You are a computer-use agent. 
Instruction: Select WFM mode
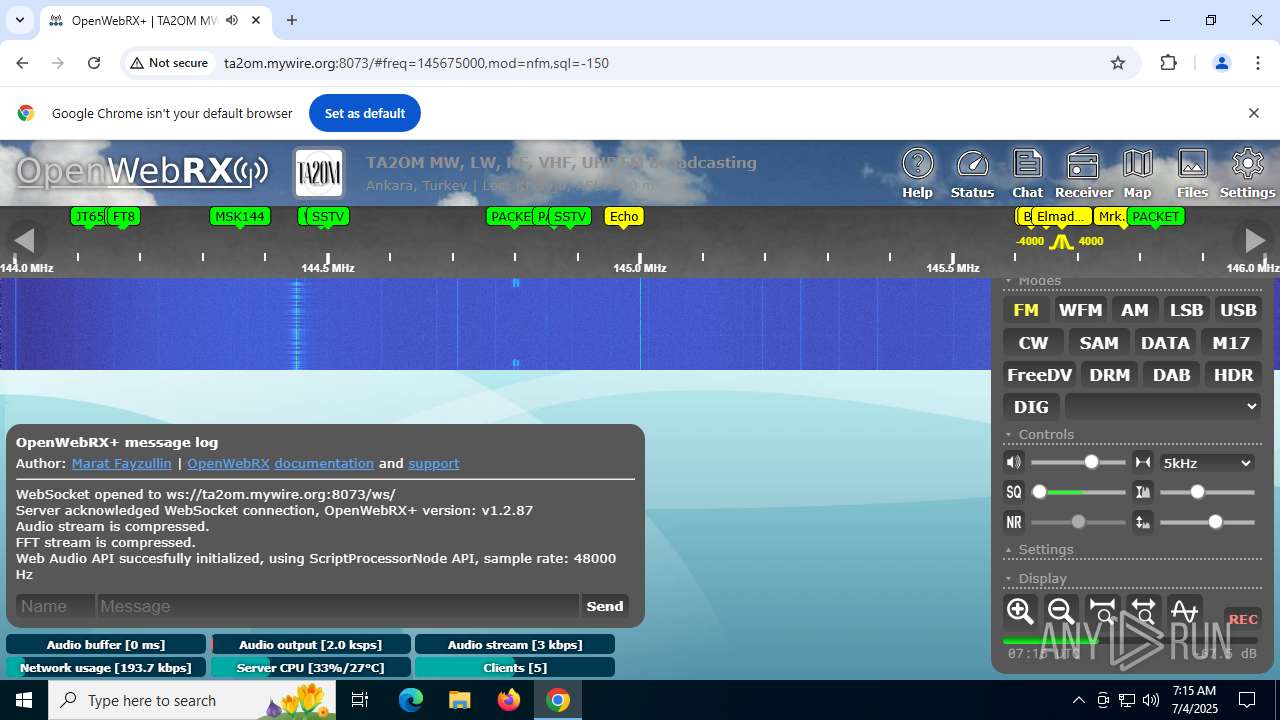click(x=1080, y=310)
